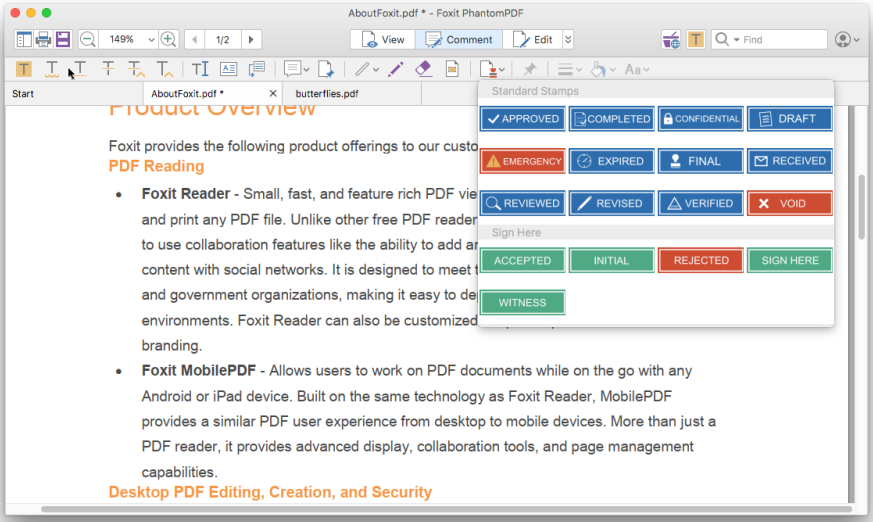Select the Callout tool
873x522 pixels.
pyautogui.click(x=257, y=70)
